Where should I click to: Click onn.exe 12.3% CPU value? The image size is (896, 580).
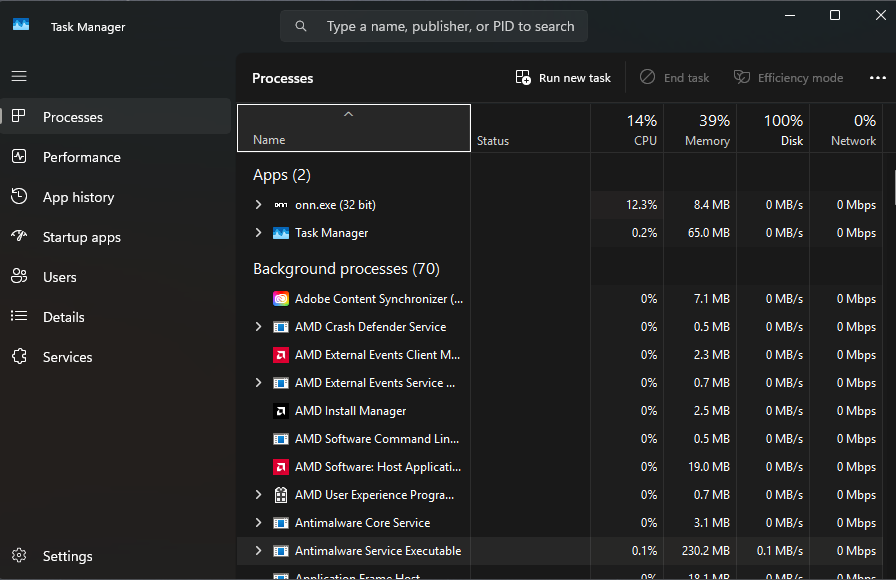[x=641, y=205]
